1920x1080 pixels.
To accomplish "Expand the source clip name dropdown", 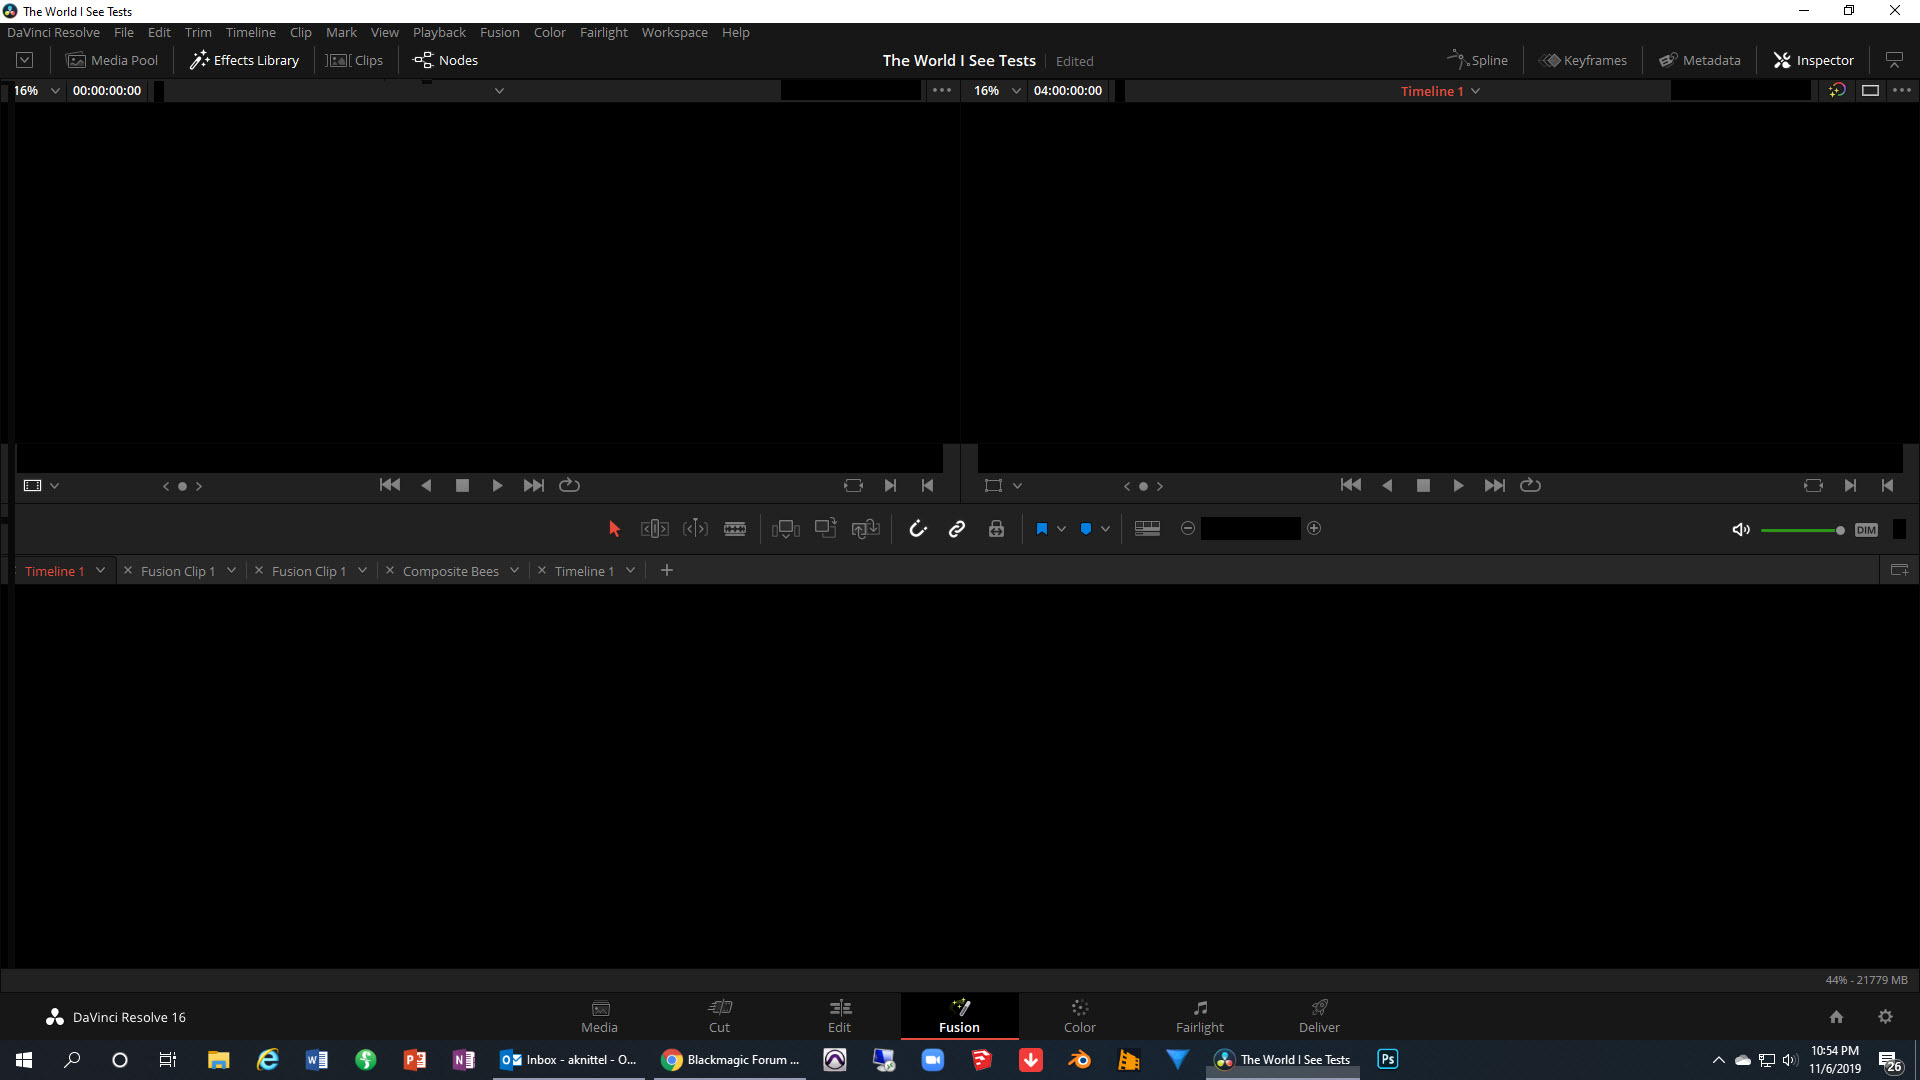I will (x=499, y=91).
